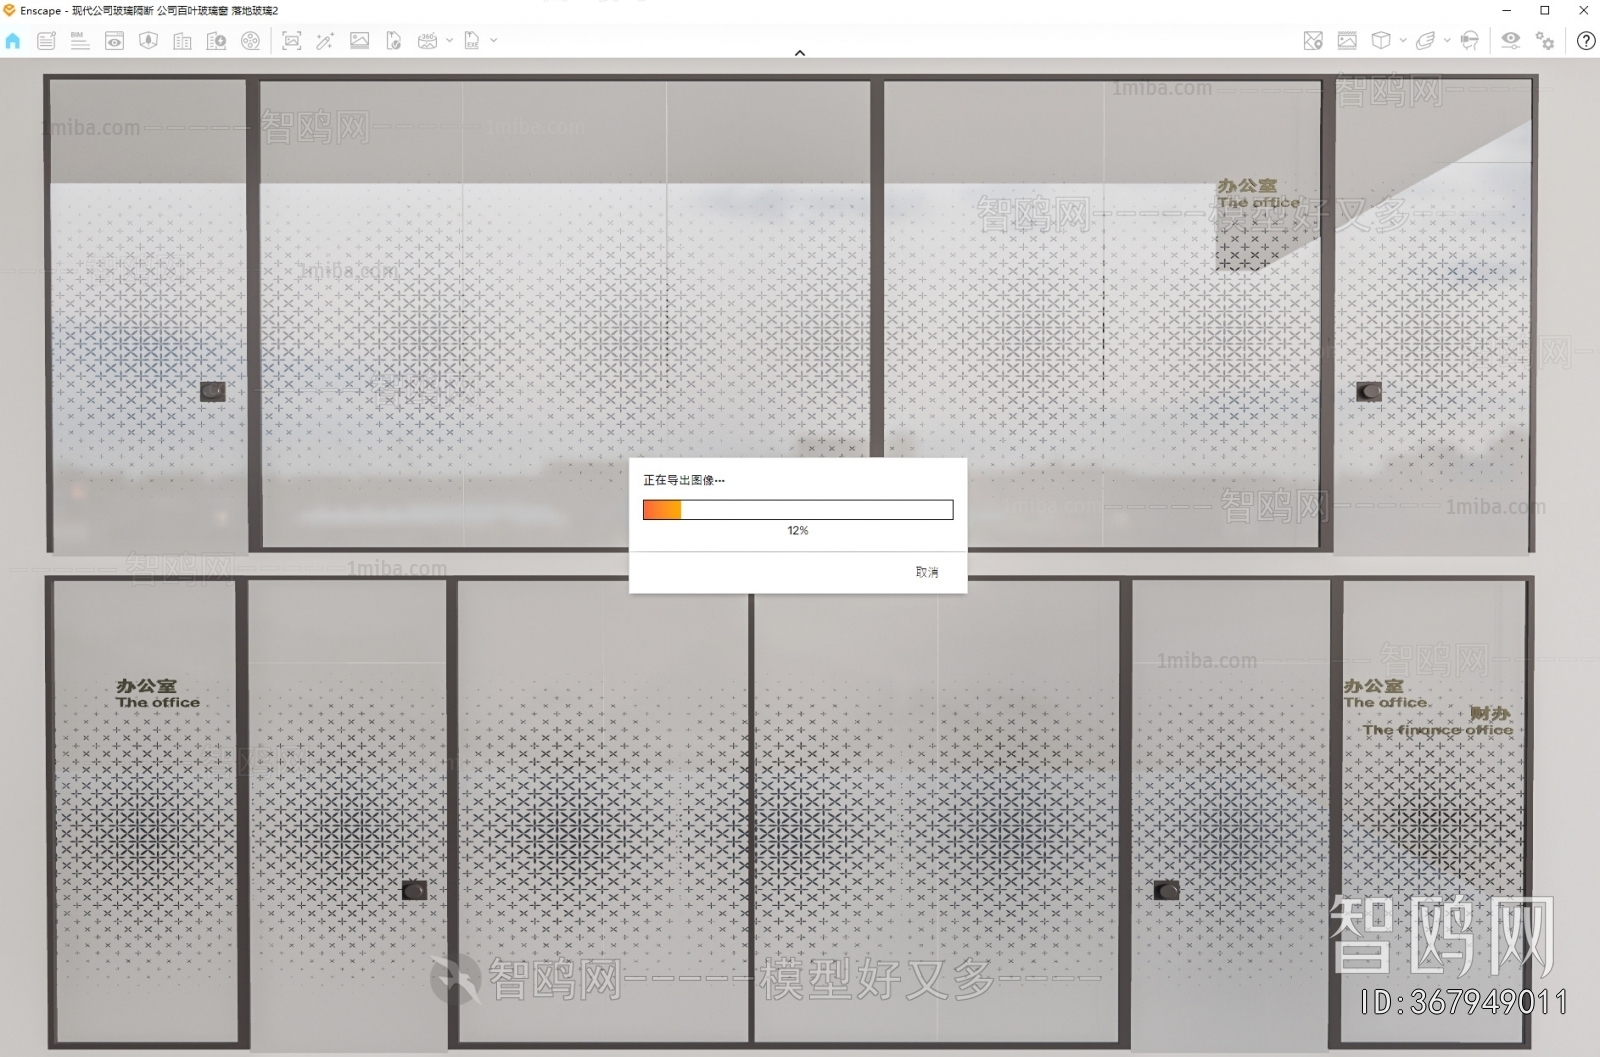Expand the 360 panorama dropdown arrow
This screenshot has width=1600, height=1057.
coord(449,41)
